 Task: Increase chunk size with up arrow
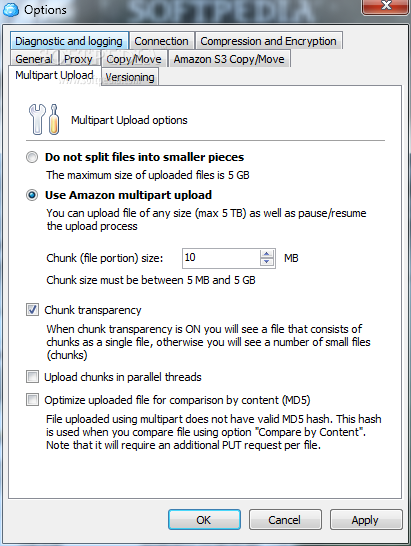267,254
